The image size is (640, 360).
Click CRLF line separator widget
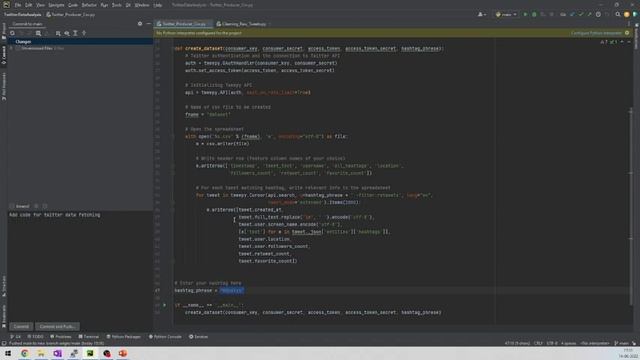pyautogui.click(x=538, y=344)
